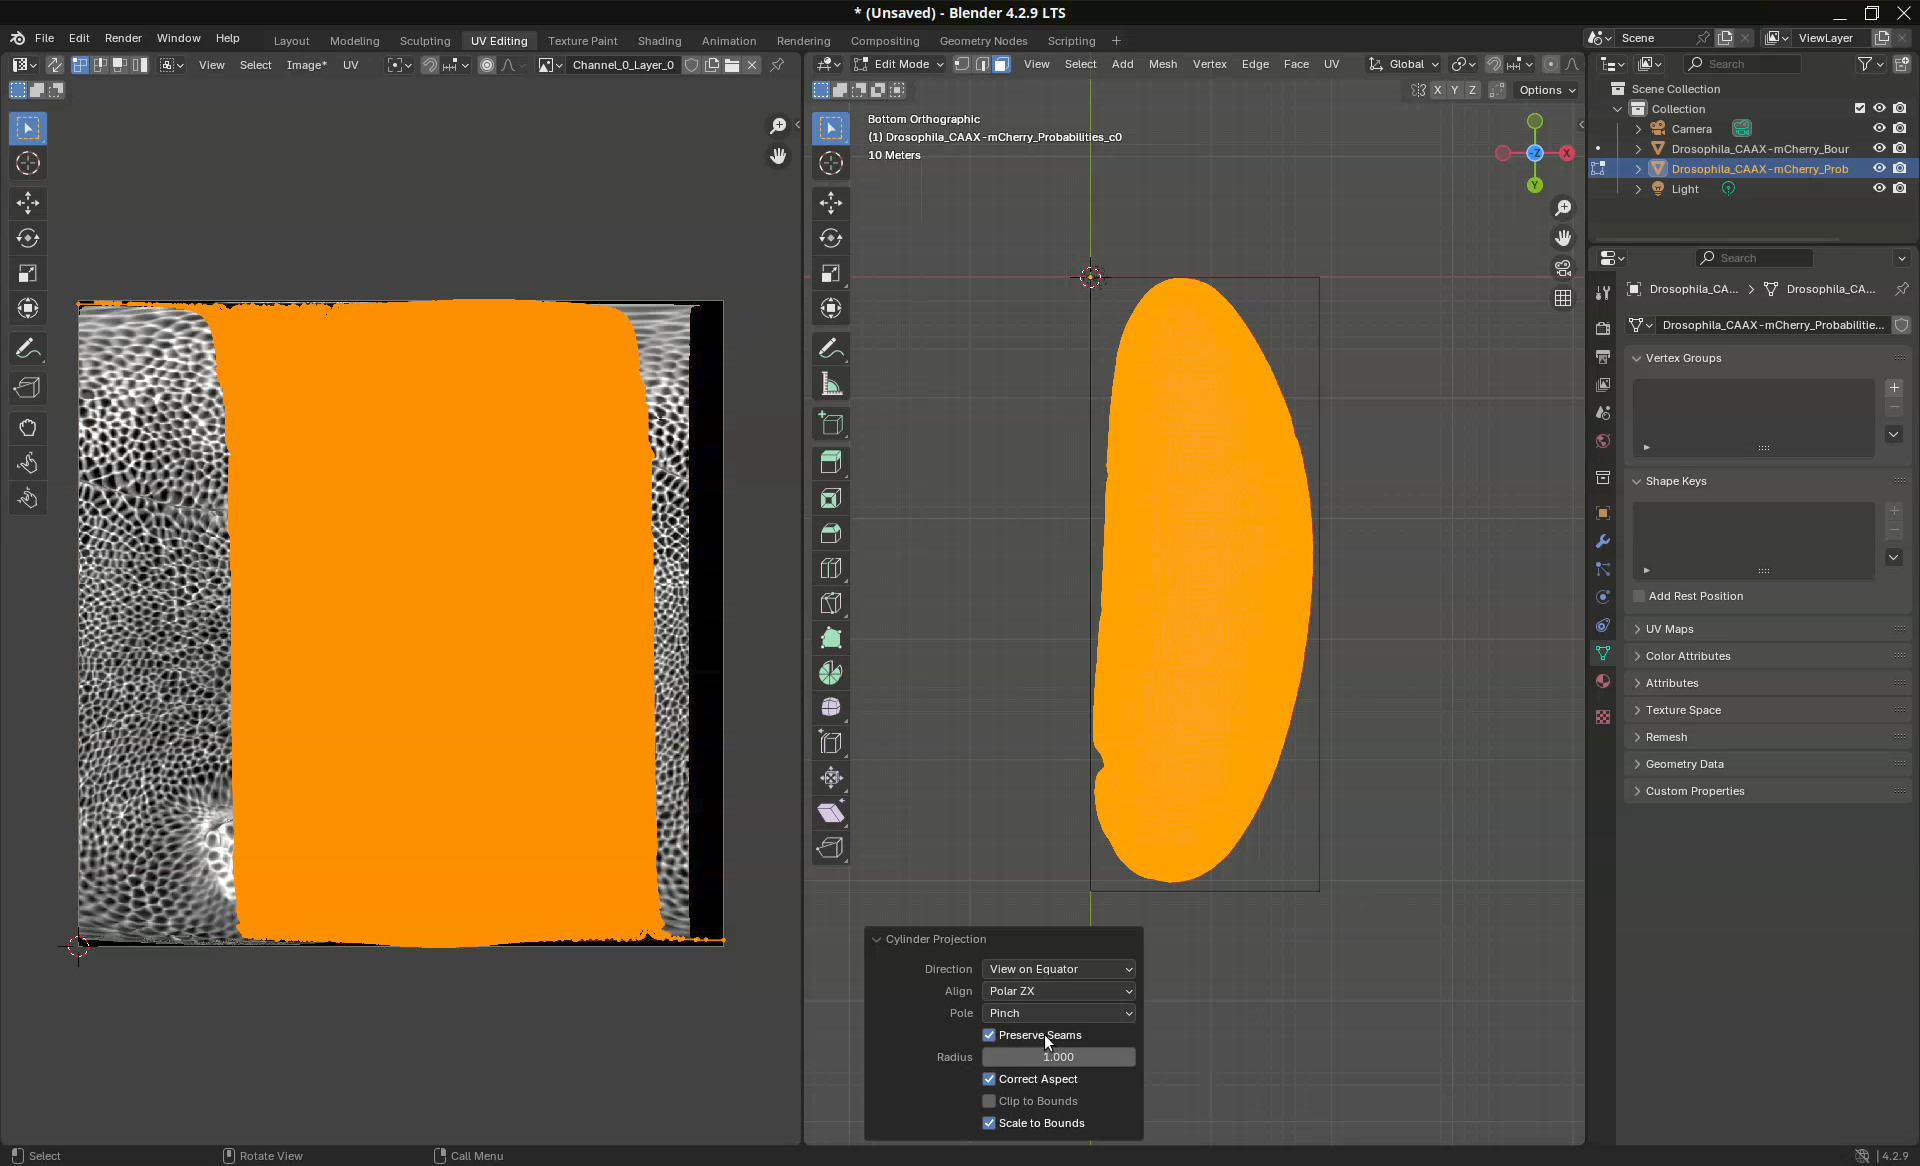This screenshot has height=1166, width=1920.
Task: Hide the Light object in viewport
Action: [1879, 189]
